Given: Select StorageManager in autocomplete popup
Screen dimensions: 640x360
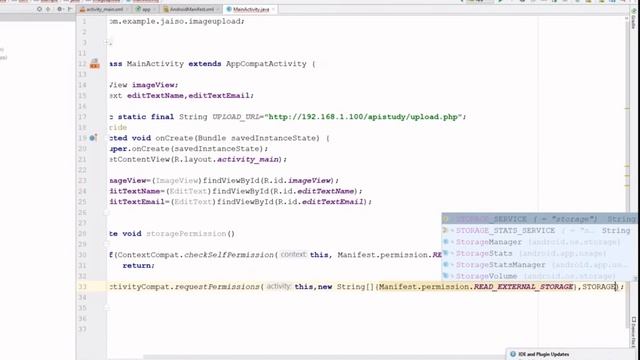Looking at the screenshot, I should coord(539,242).
